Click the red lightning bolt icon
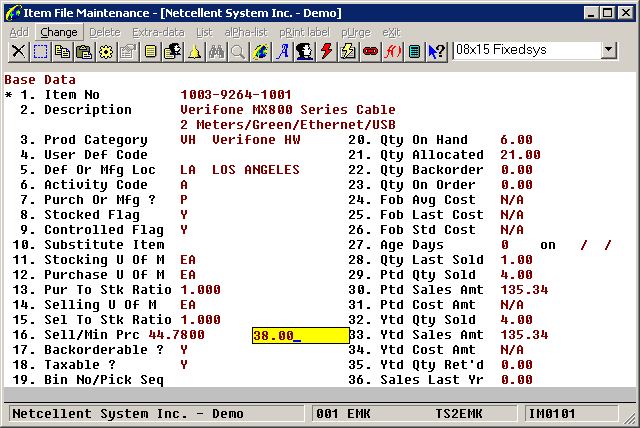 tap(327, 52)
